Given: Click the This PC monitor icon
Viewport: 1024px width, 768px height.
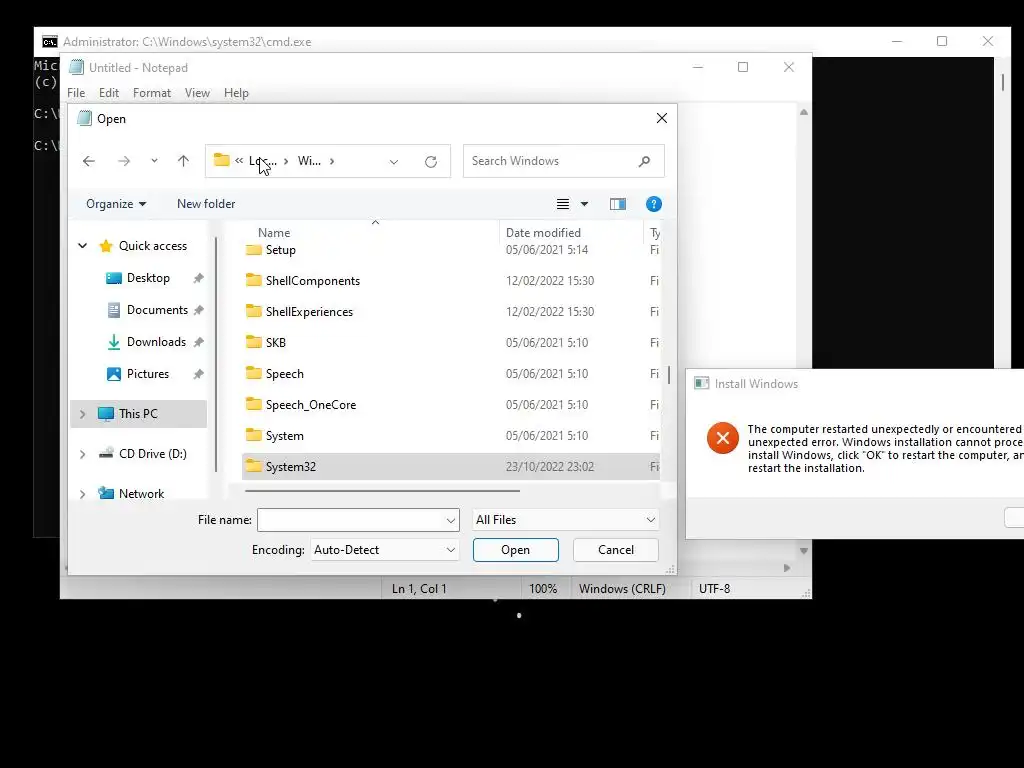Looking at the screenshot, I should (x=106, y=413).
